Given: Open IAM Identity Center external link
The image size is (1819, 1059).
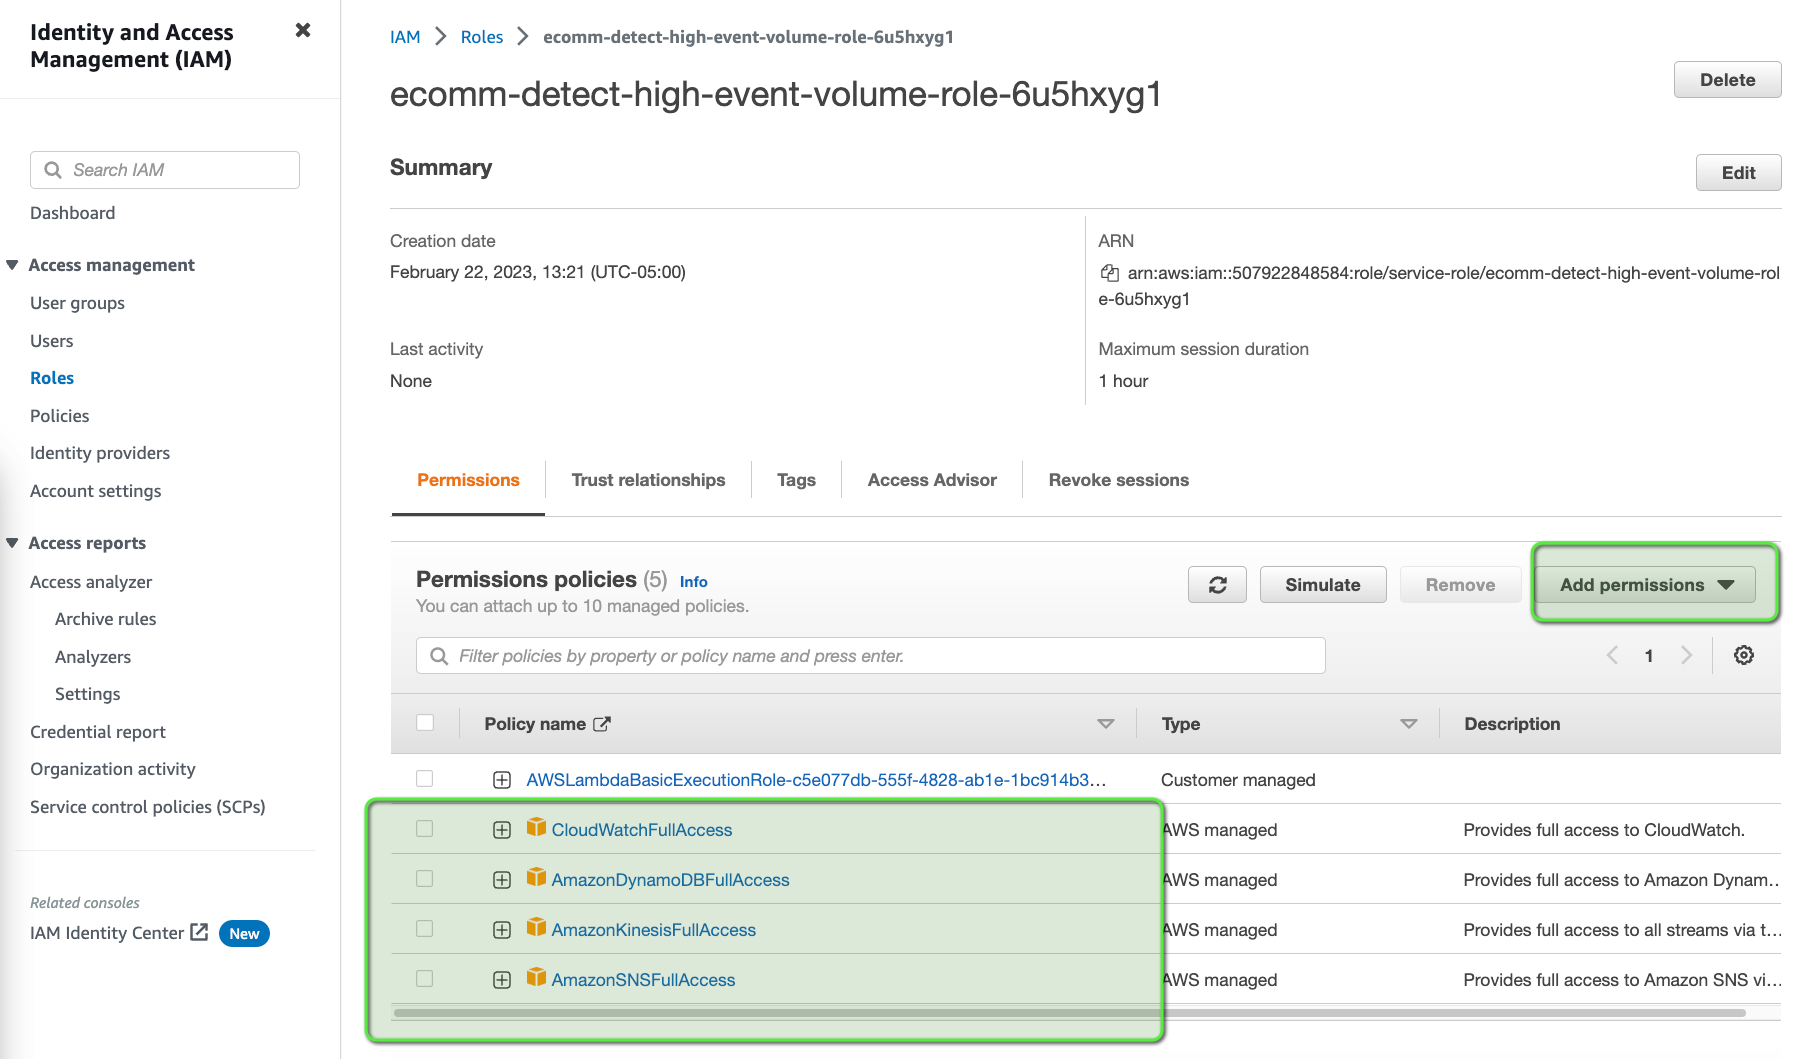Looking at the screenshot, I should (200, 932).
